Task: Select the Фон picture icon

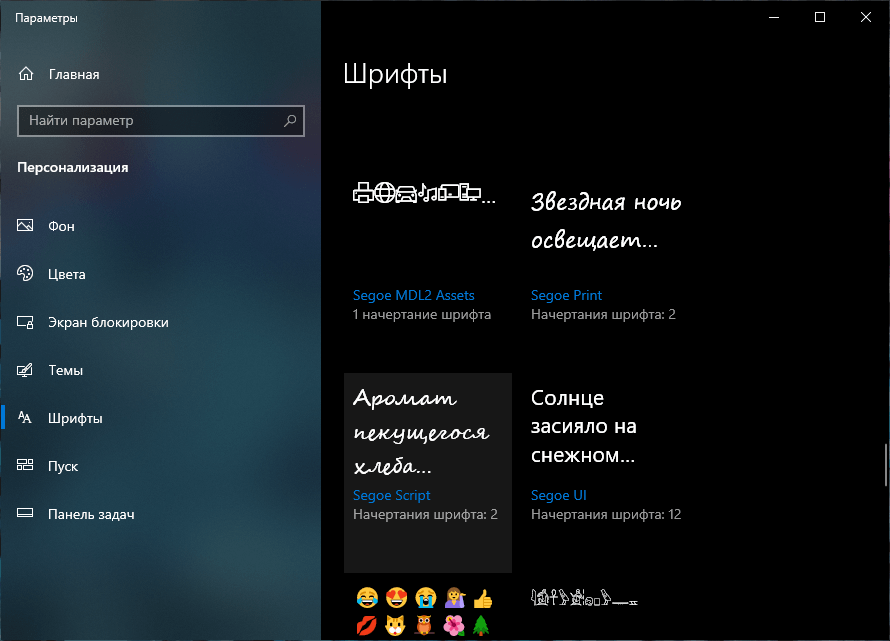Action: (x=26, y=226)
